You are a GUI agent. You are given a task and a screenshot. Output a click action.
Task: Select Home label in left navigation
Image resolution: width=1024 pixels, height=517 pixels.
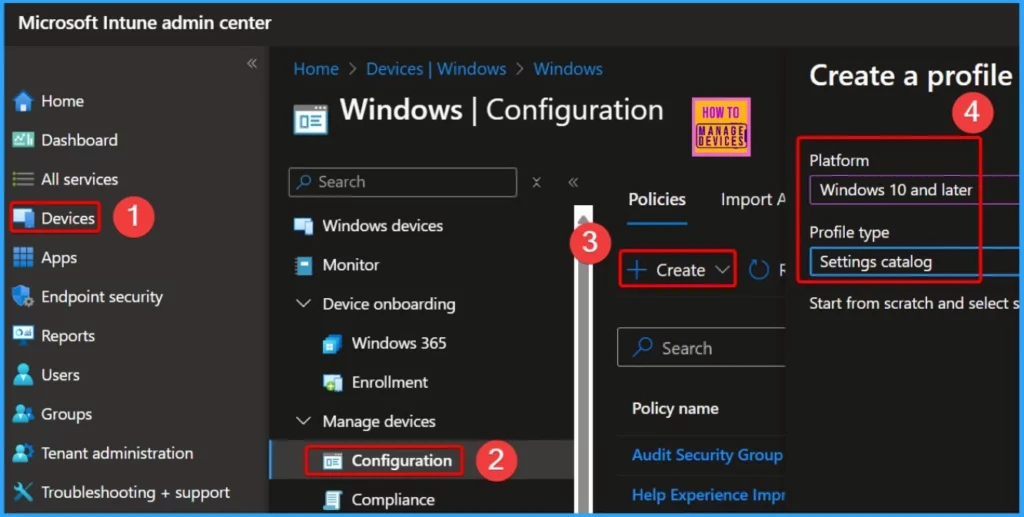point(63,101)
